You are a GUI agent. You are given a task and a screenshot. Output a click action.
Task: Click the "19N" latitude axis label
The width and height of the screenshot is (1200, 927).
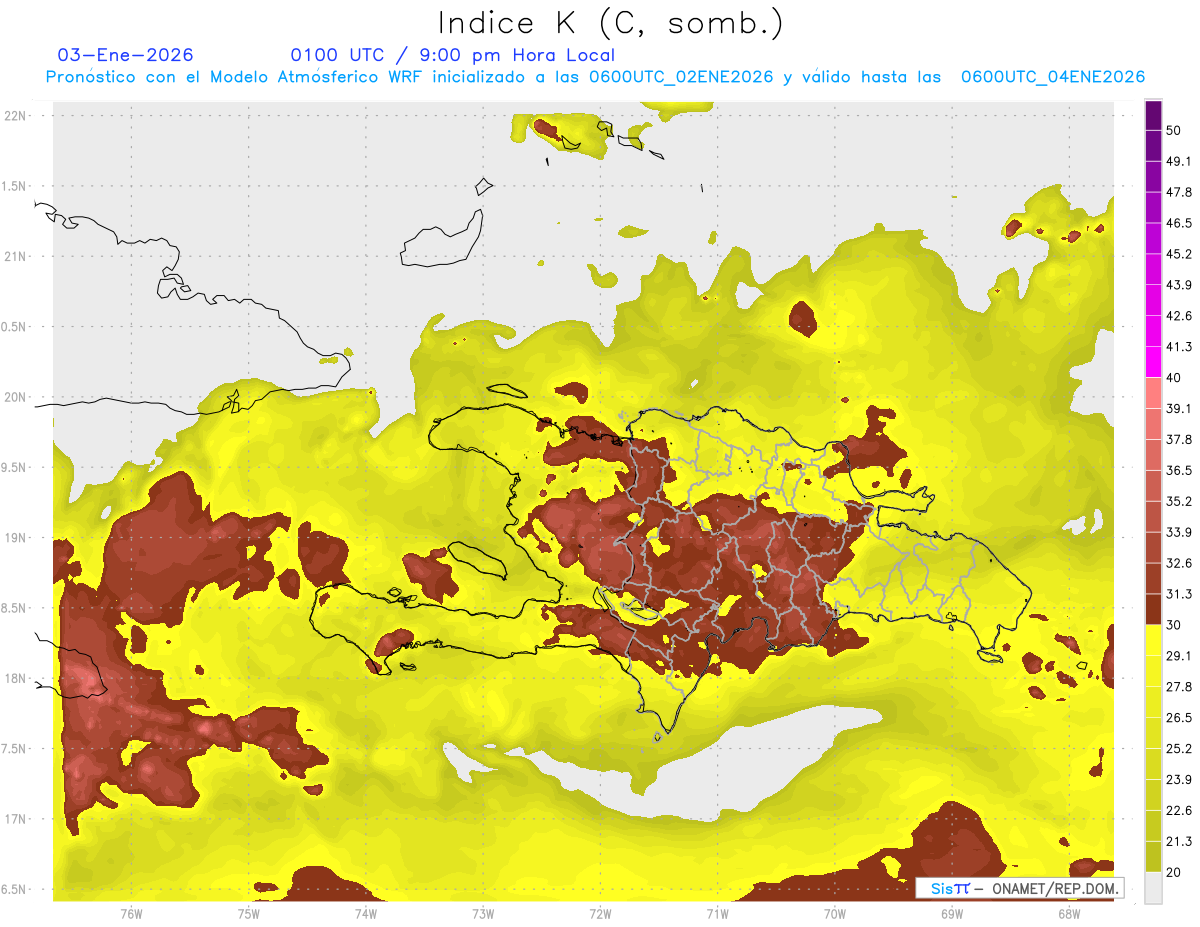click(15, 537)
